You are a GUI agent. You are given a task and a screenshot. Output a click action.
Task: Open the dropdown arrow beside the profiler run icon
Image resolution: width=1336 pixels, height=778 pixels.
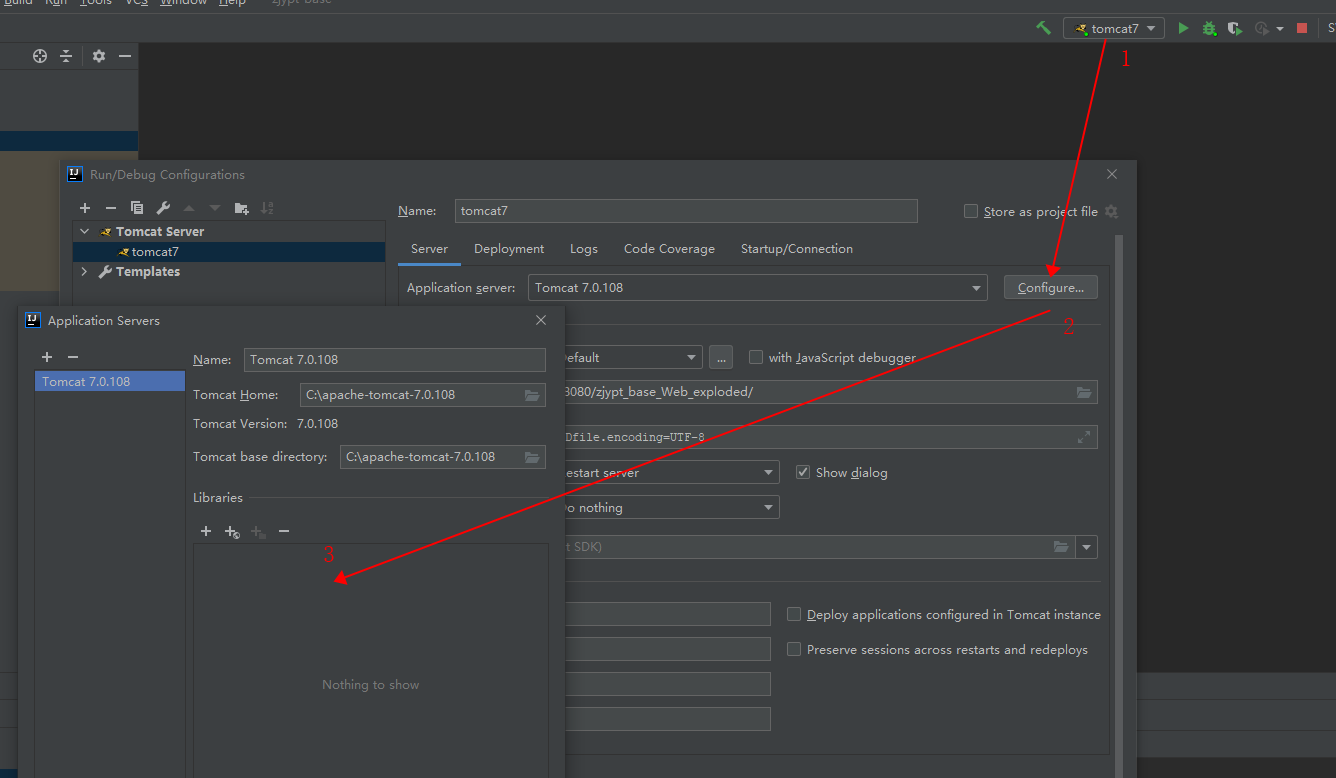(1280, 29)
